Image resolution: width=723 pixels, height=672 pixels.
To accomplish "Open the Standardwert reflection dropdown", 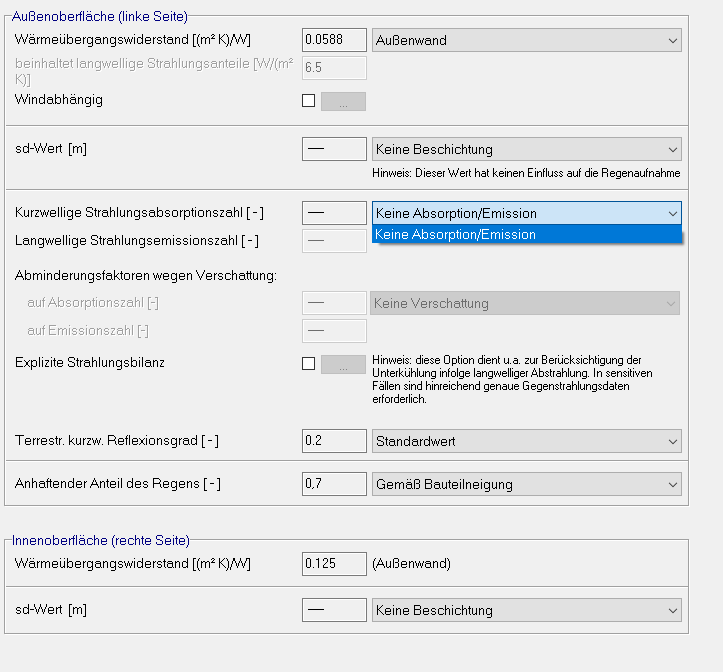I will point(526,441).
